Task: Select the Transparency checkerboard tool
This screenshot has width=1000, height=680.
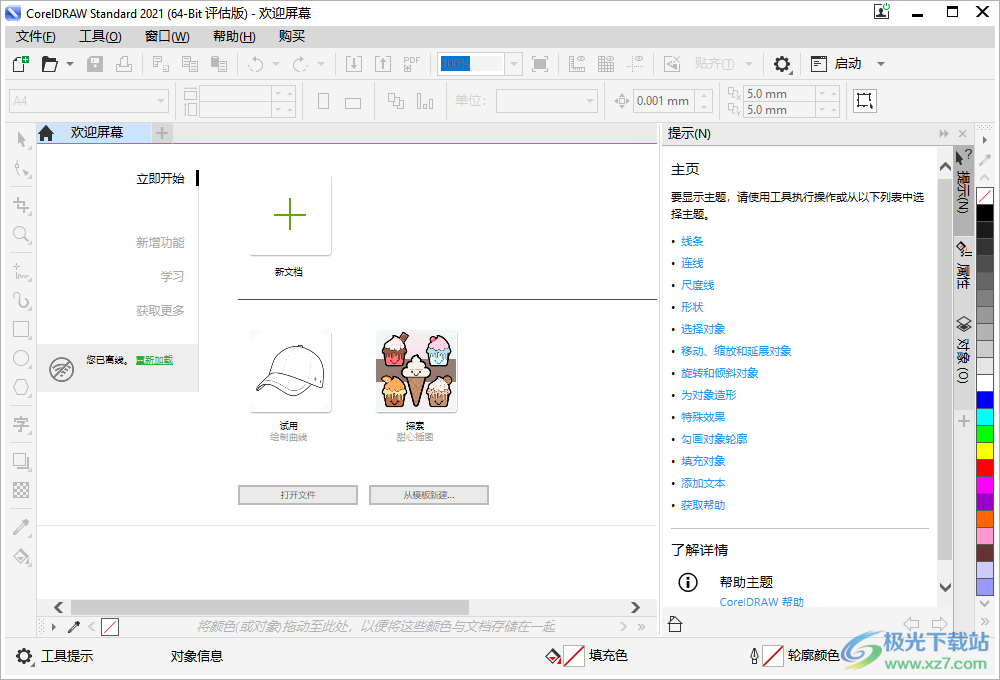Action: pyautogui.click(x=22, y=490)
